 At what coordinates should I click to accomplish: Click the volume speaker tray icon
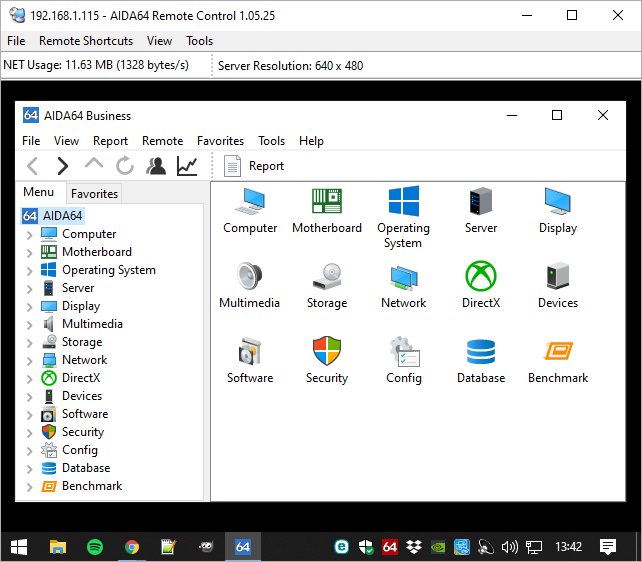click(x=509, y=547)
